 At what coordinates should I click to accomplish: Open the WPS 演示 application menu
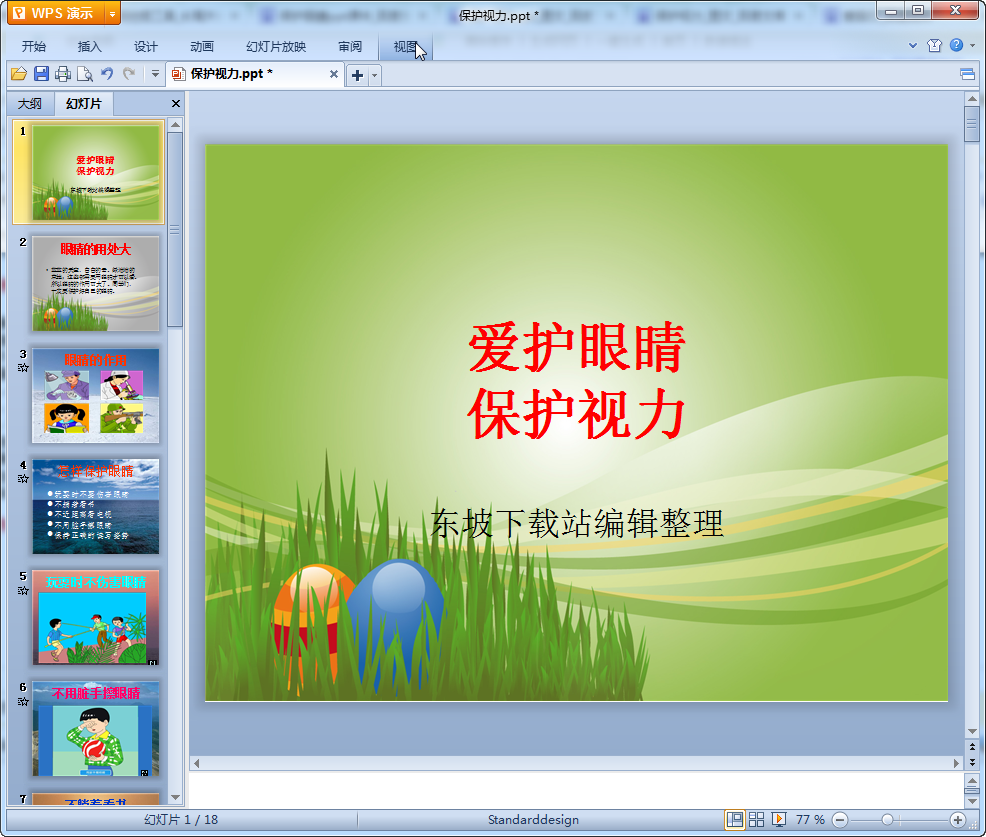pos(55,13)
